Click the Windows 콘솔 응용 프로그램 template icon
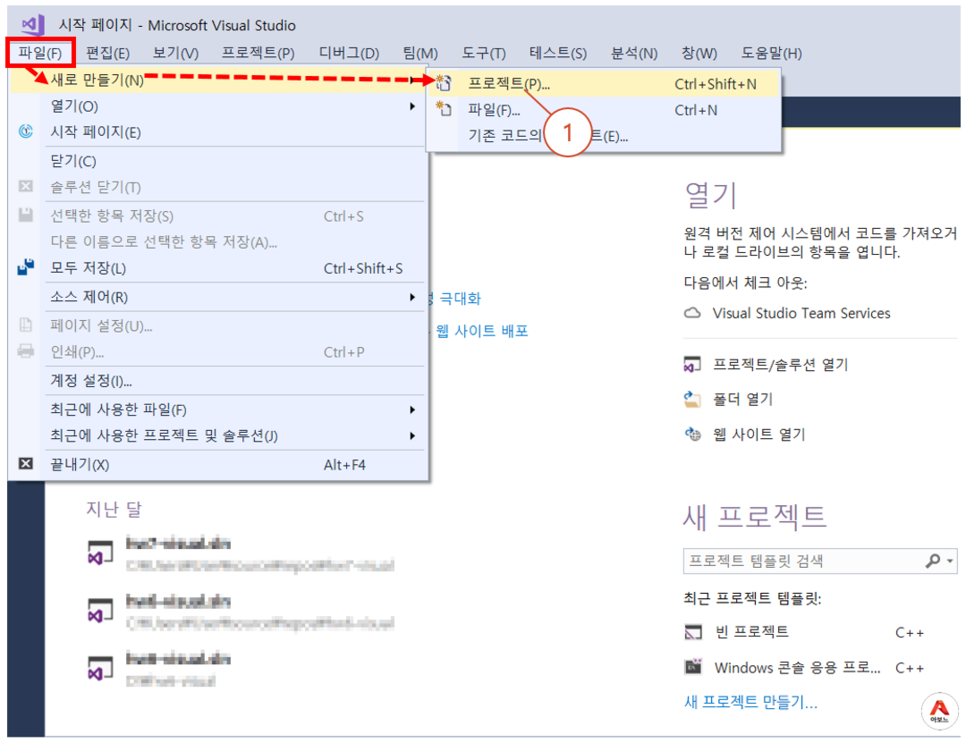 (x=693, y=667)
